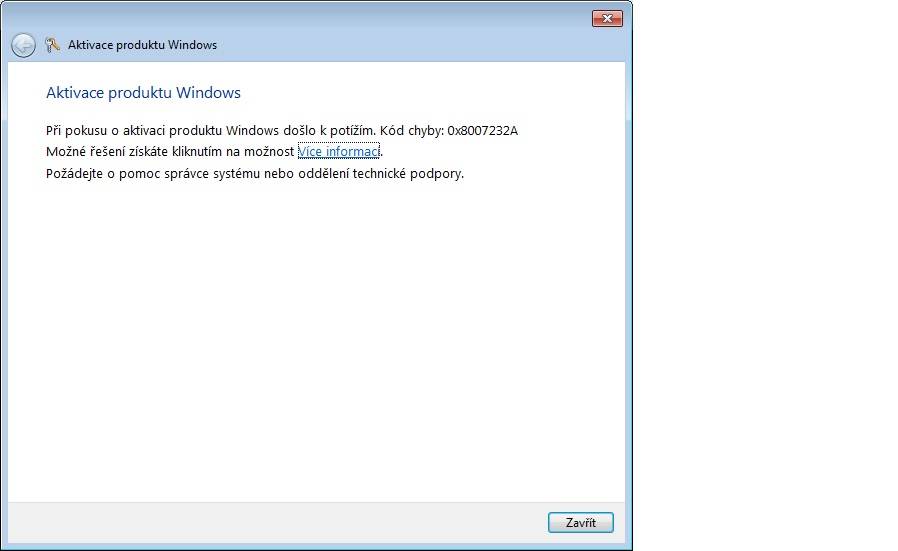Close the Windows activation window
898x551 pixels.
pos(608,18)
